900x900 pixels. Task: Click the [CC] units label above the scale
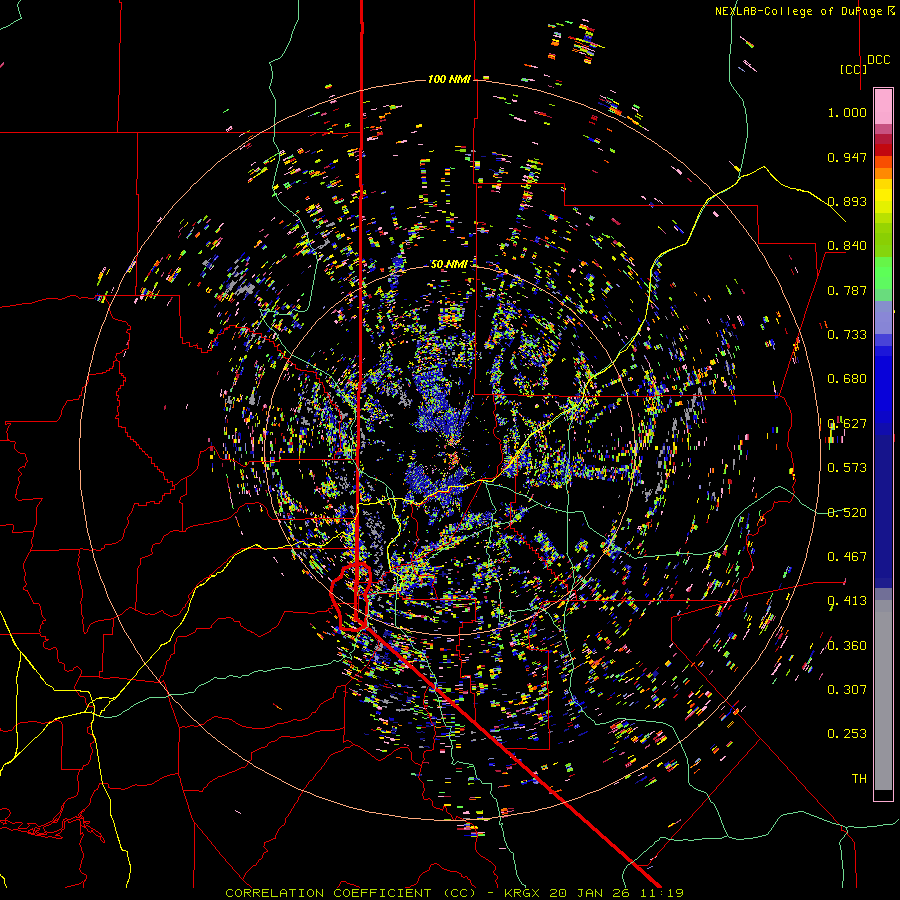[853, 69]
